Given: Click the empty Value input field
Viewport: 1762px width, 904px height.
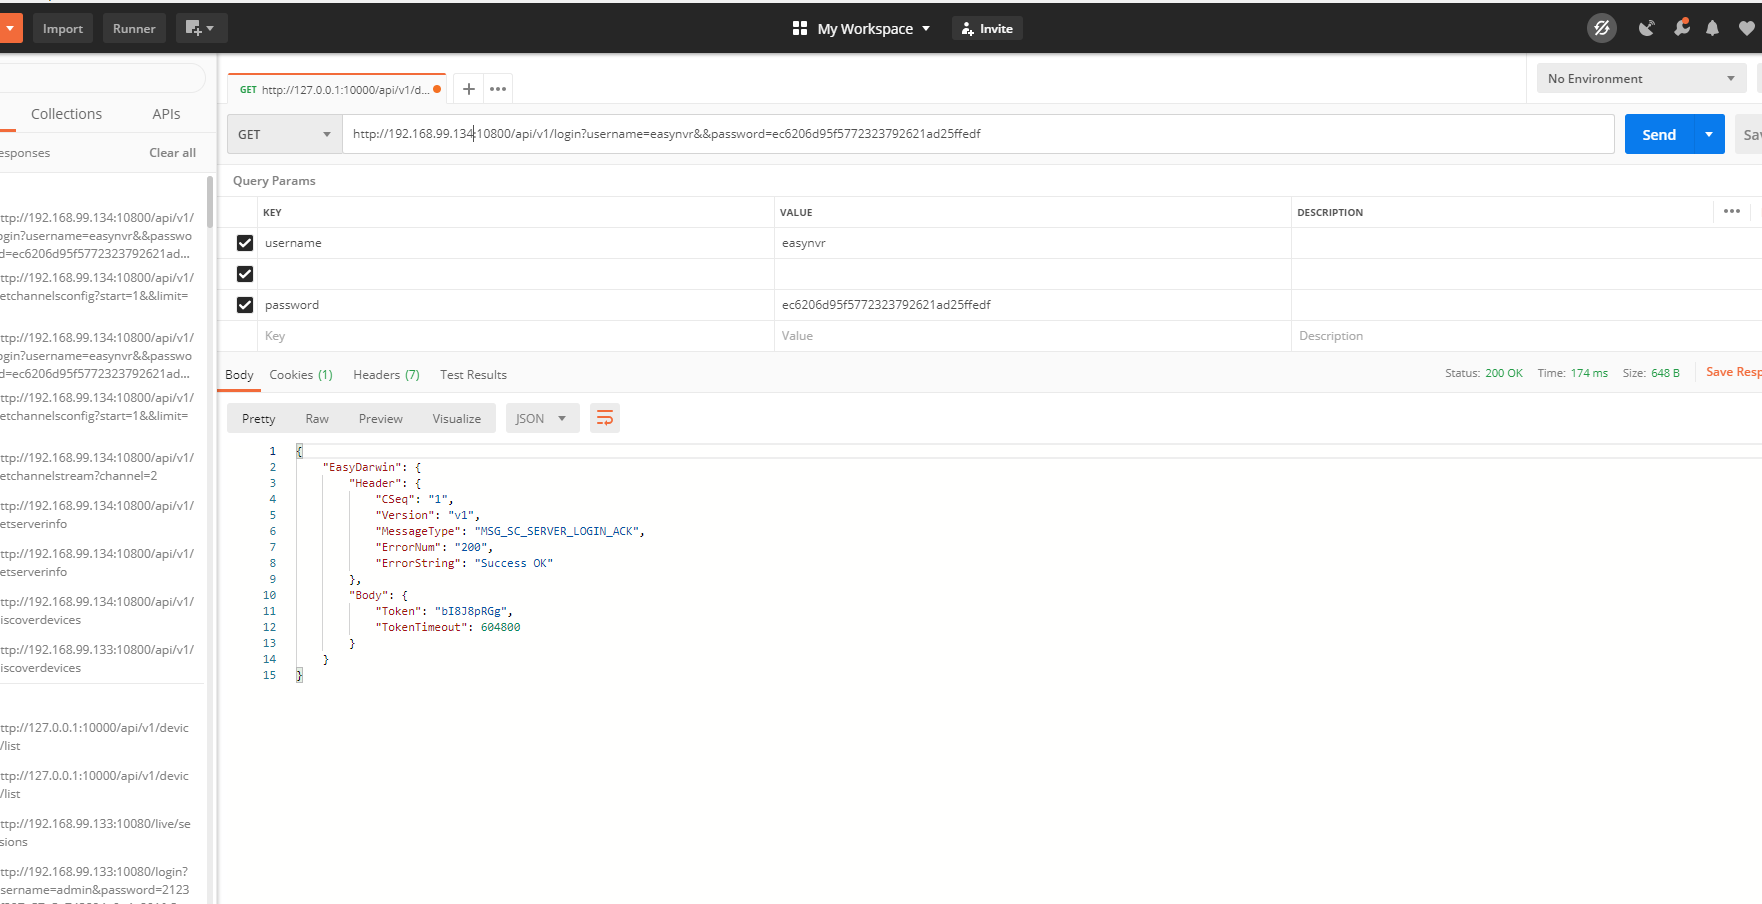Looking at the screenshot, I should (x=1032, y=336).
